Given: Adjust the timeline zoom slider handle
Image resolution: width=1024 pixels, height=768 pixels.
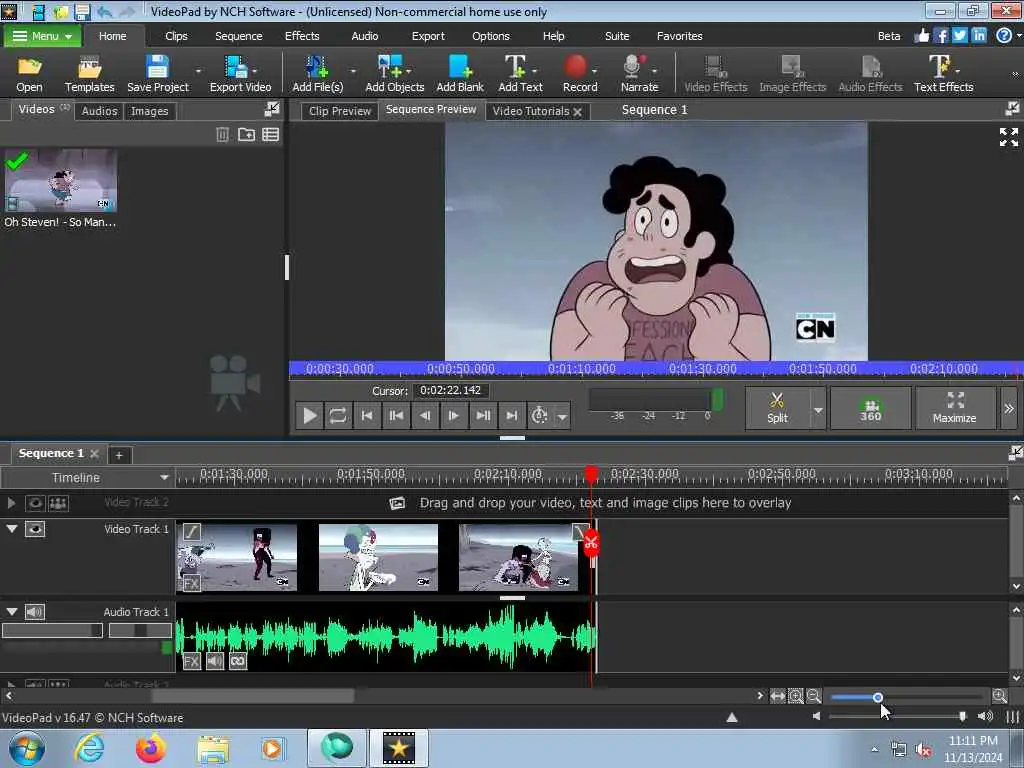Looking at the screenshot, I should pos(878,697).
